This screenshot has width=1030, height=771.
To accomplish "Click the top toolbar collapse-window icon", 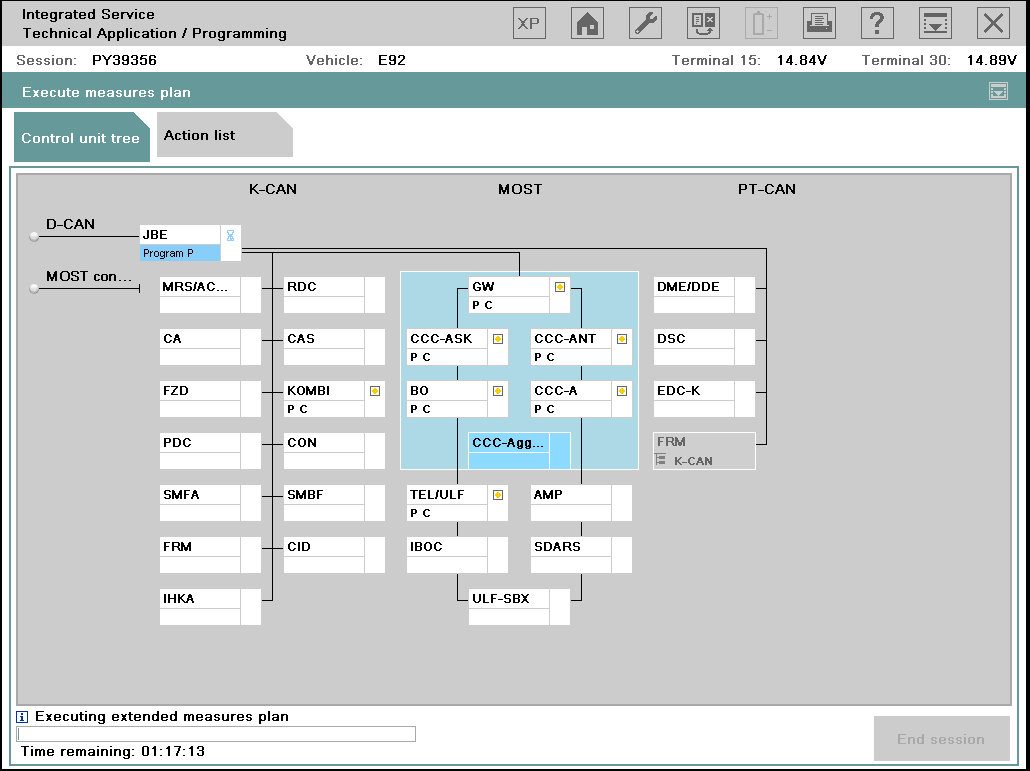I will click(935, 24).
